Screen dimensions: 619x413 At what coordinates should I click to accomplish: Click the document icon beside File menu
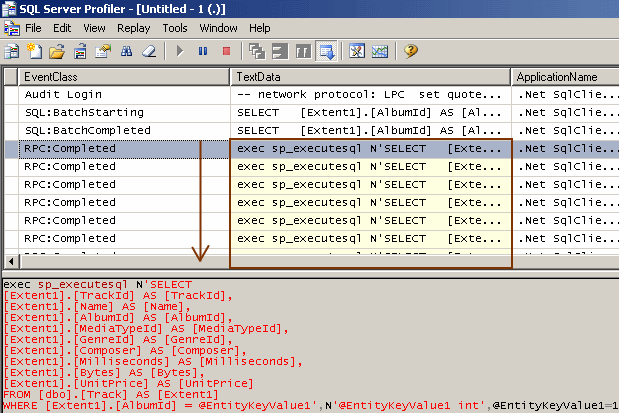coord(11,28)
